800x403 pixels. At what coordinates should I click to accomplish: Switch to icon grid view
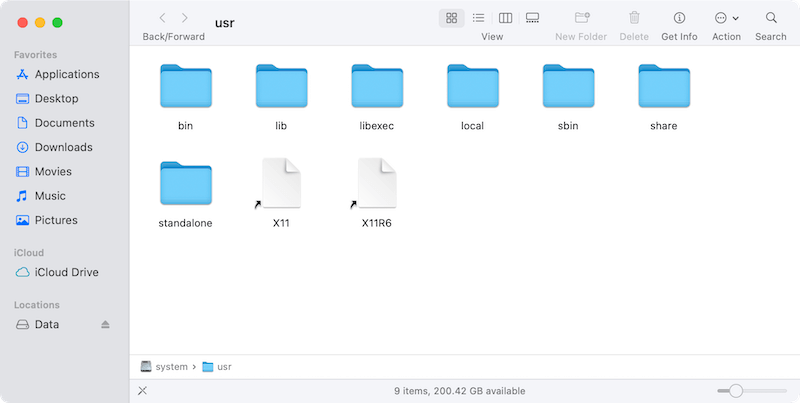452,18
